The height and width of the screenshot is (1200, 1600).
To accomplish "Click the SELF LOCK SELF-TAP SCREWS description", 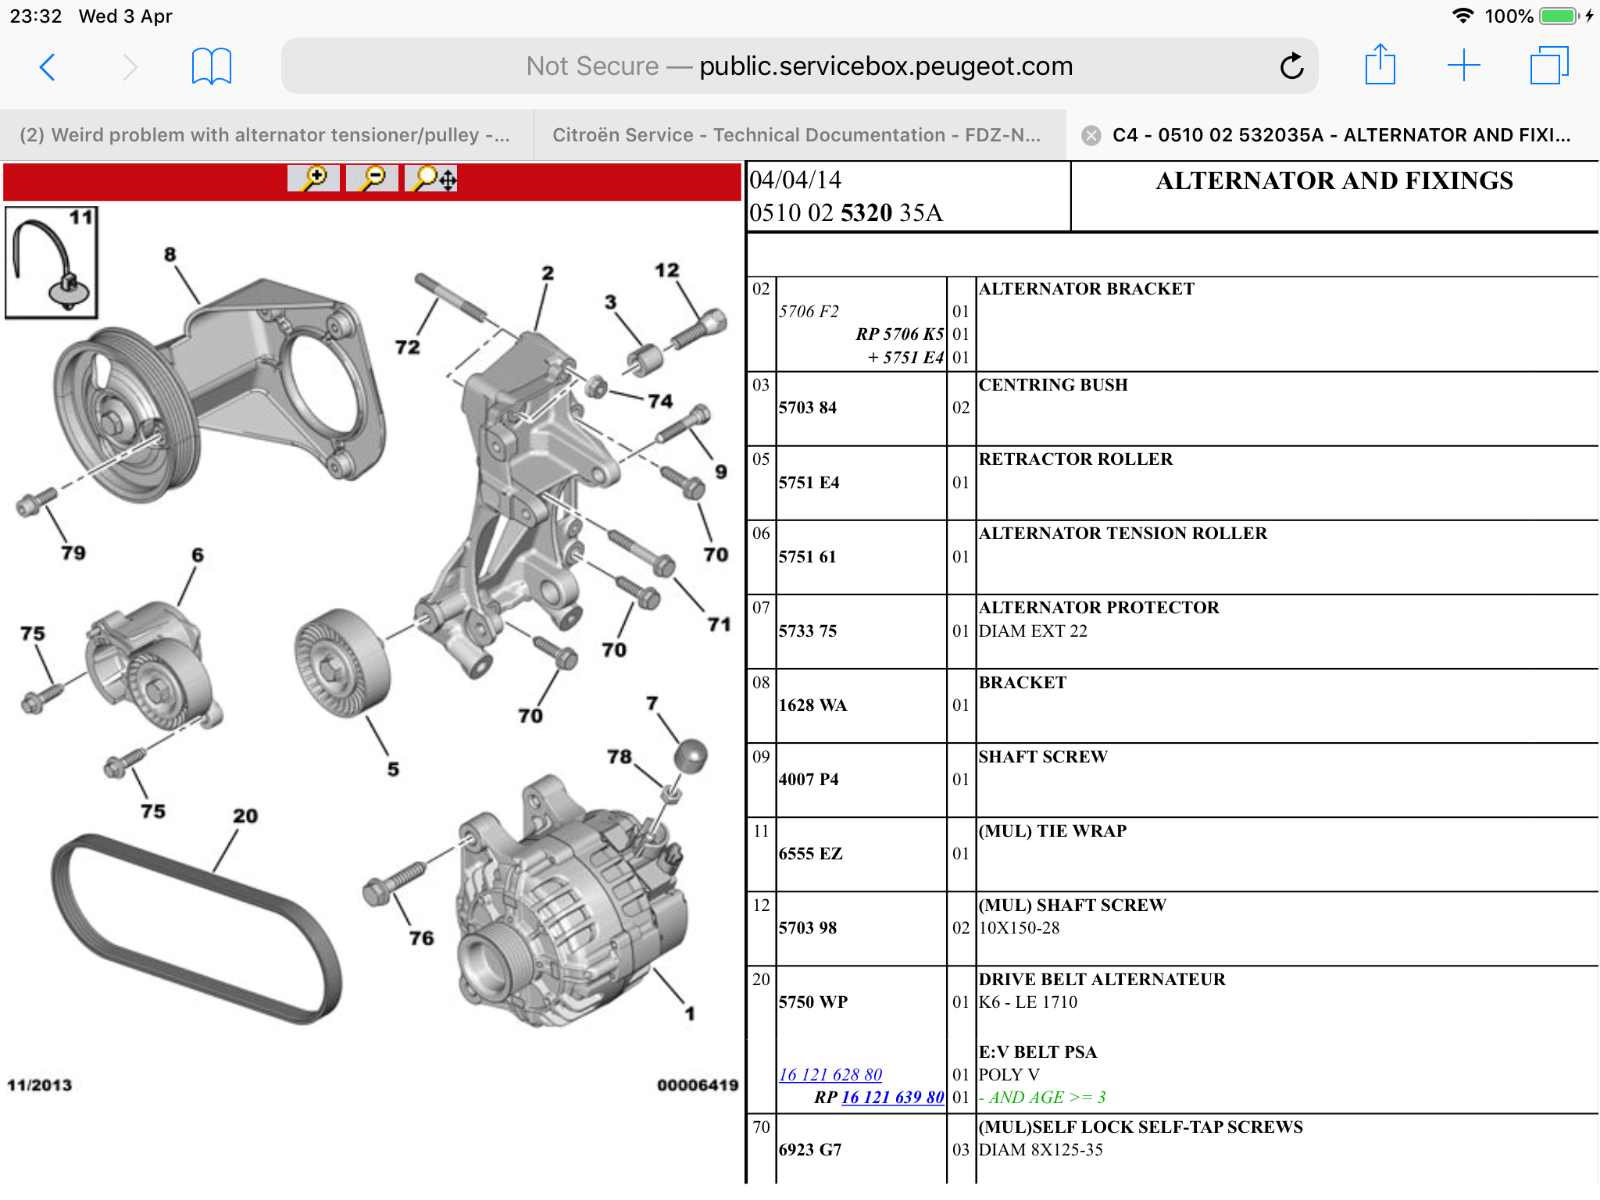I will (1141, 1127).
